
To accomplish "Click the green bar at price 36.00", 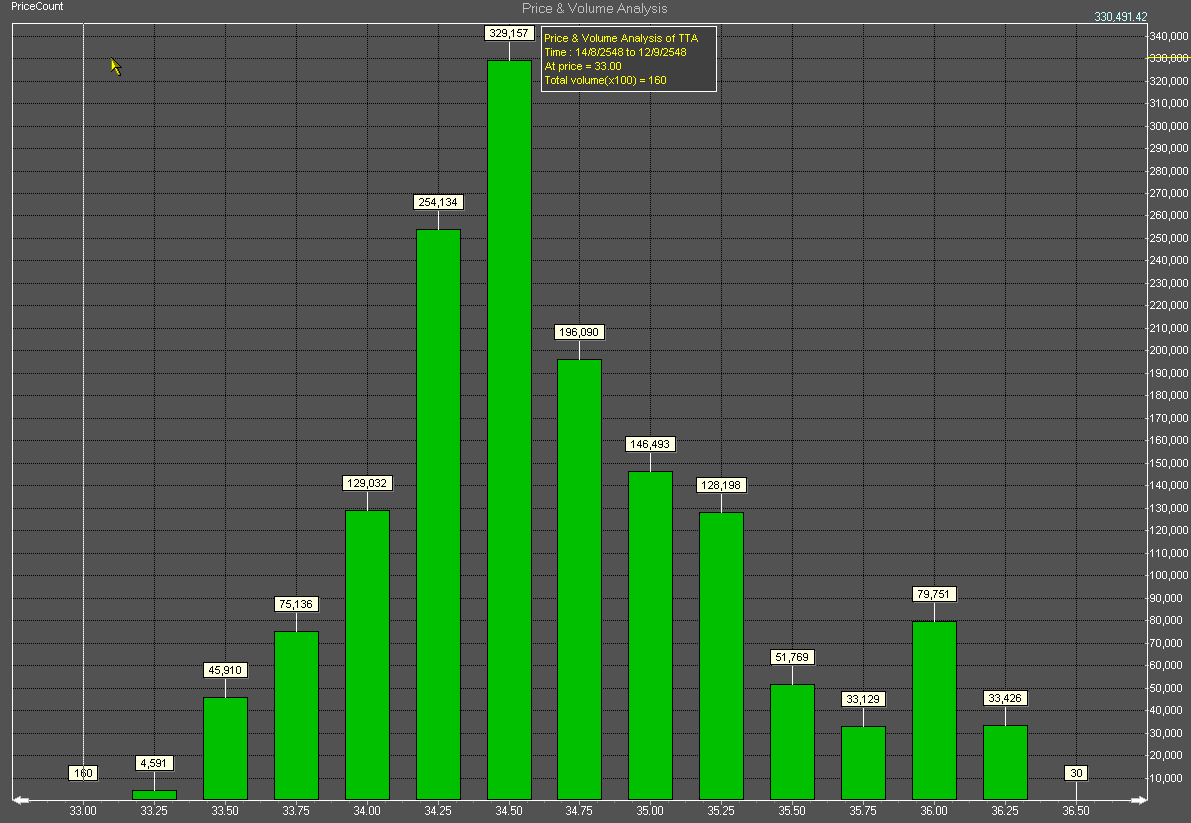I will 934,711.
